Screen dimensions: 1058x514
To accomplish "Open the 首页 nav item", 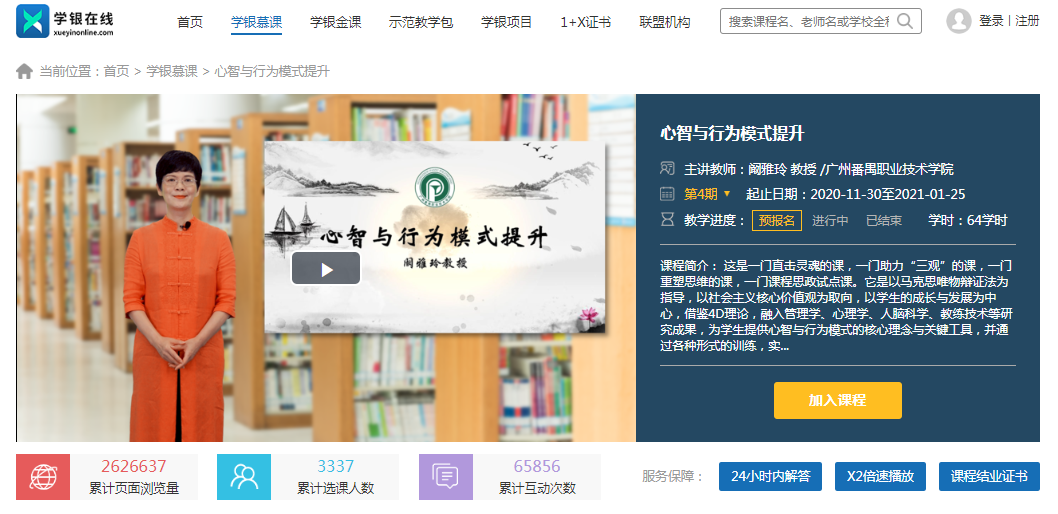I will click(x=190, y=22).
